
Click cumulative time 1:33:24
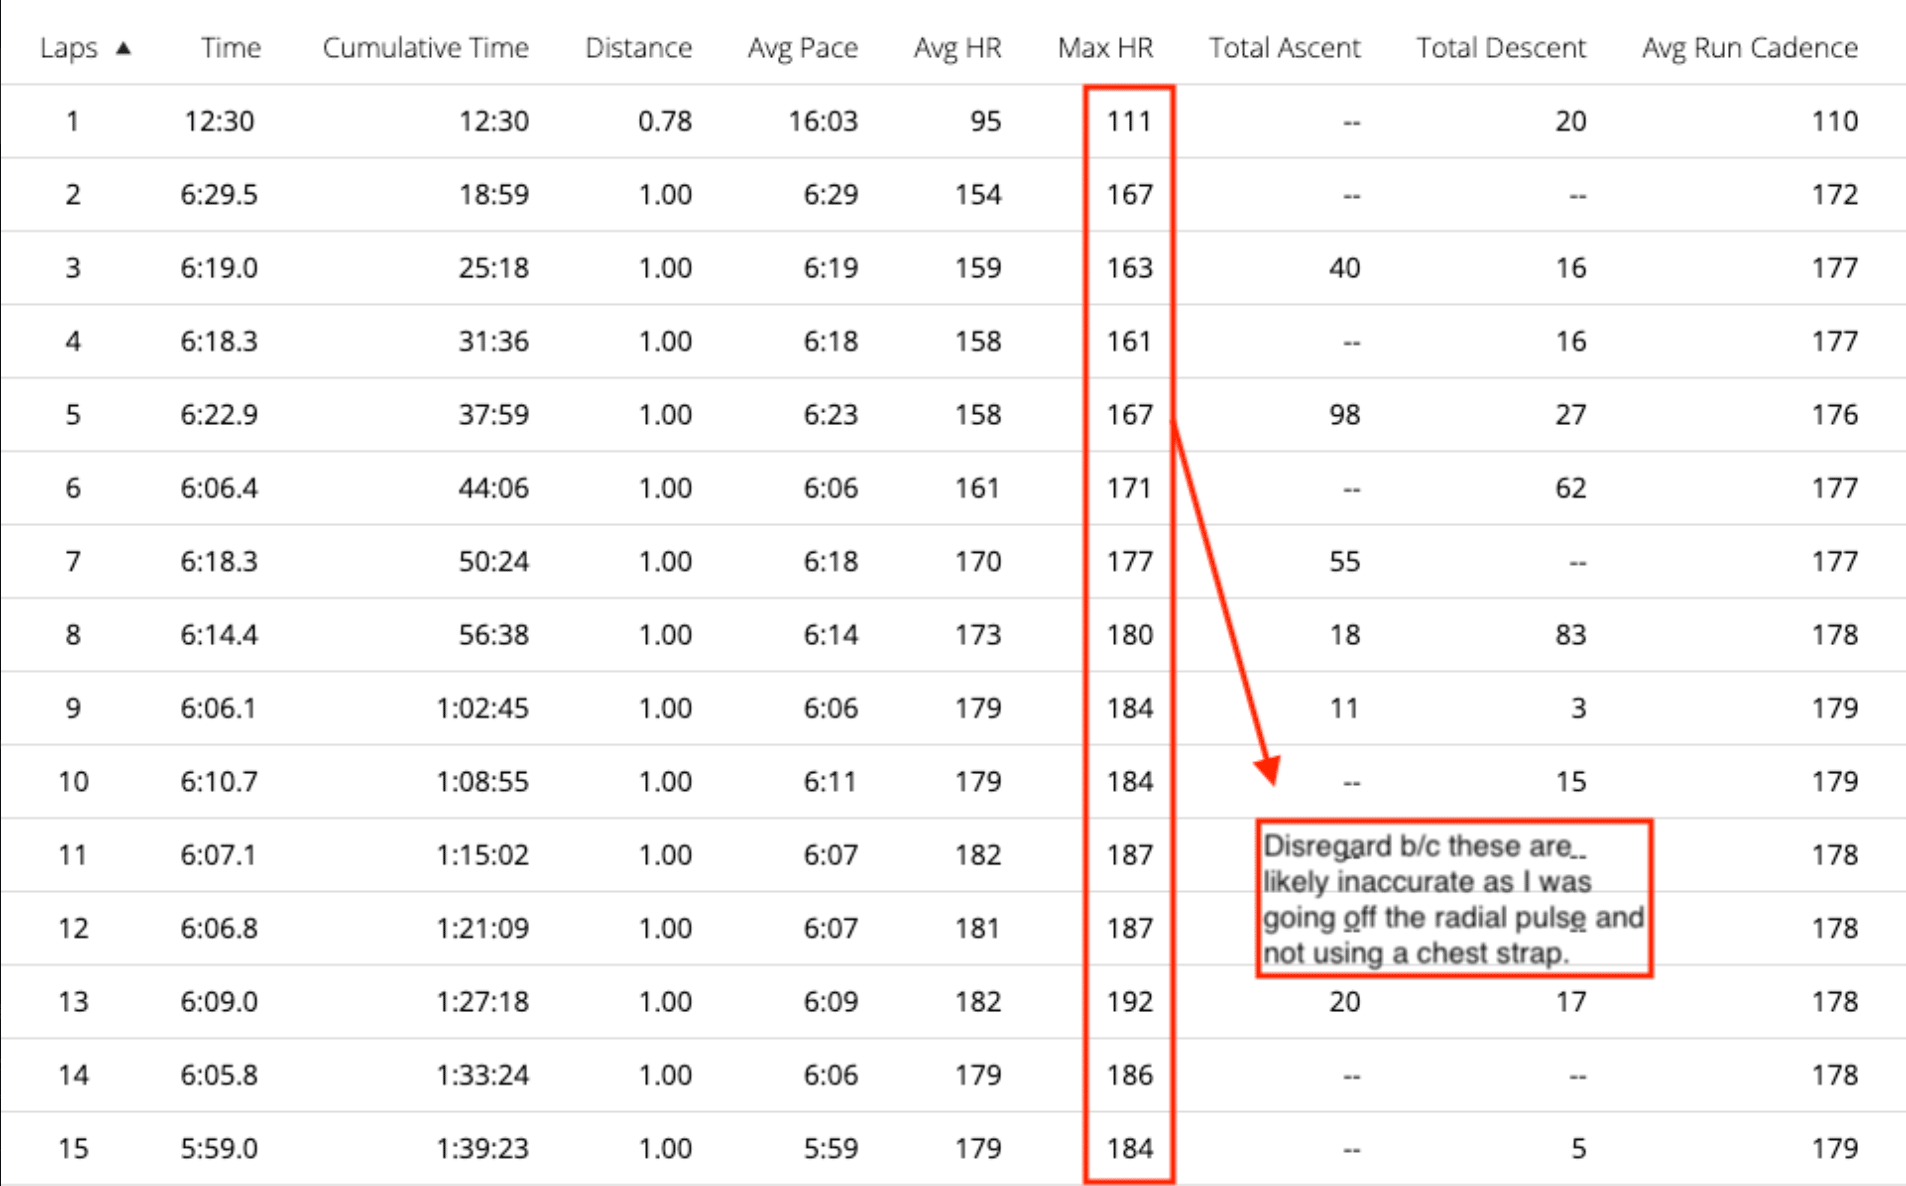click(483, 1075)
